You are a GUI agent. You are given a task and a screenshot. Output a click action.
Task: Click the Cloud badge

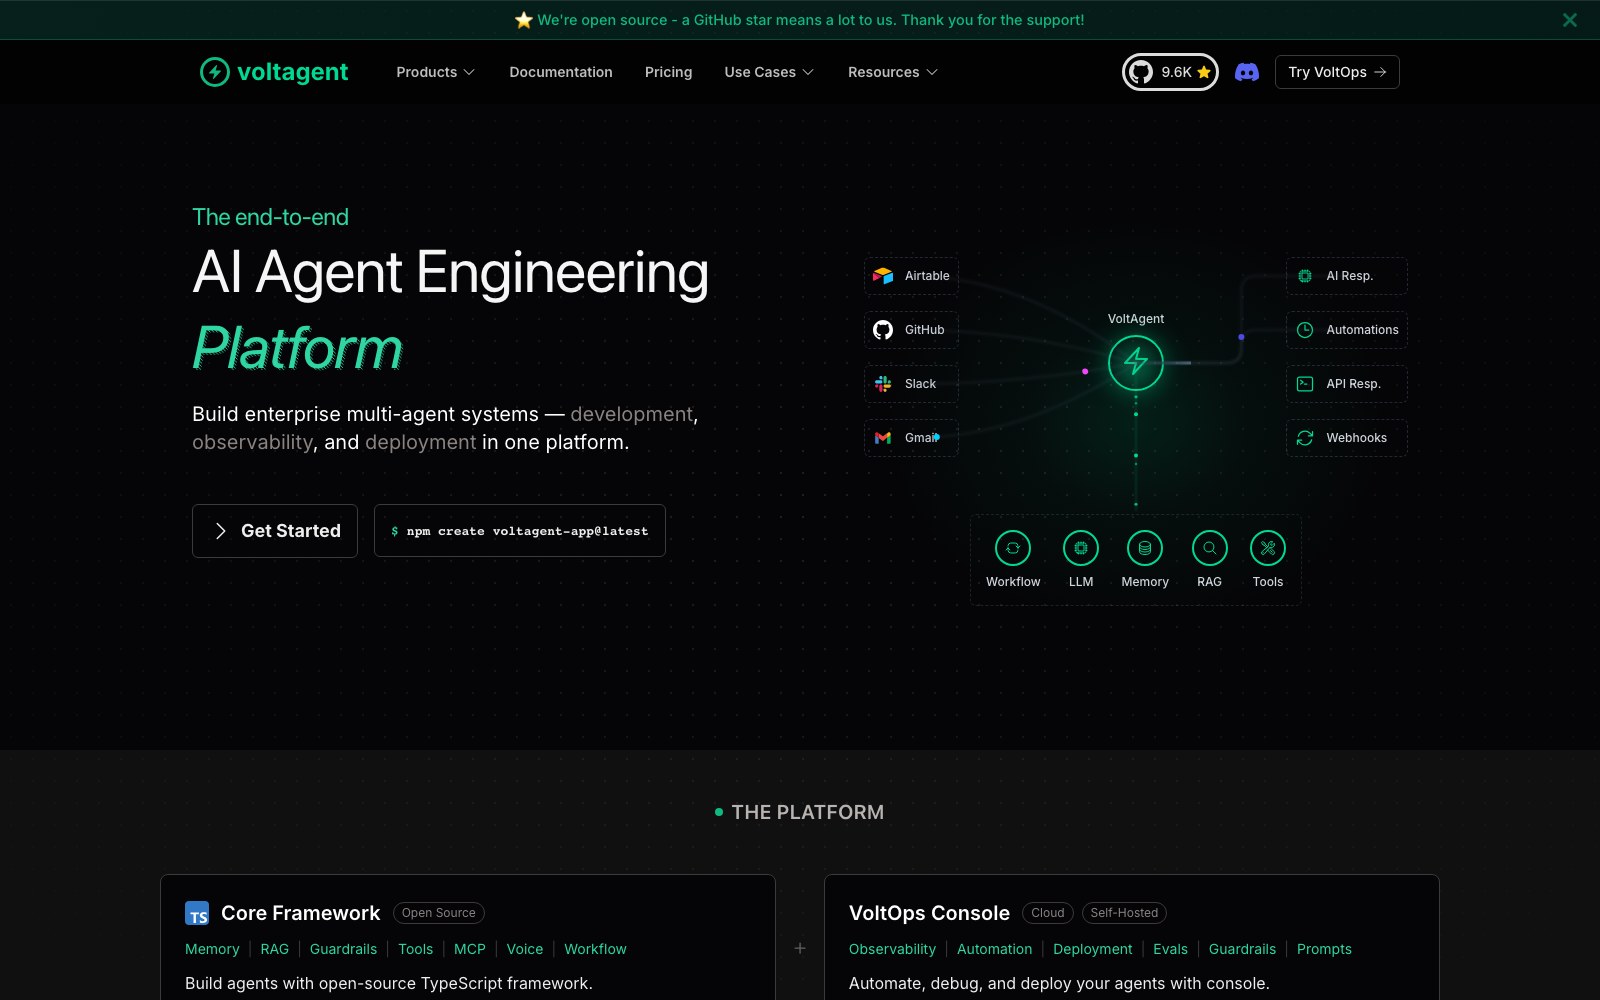click(1048, 913)
